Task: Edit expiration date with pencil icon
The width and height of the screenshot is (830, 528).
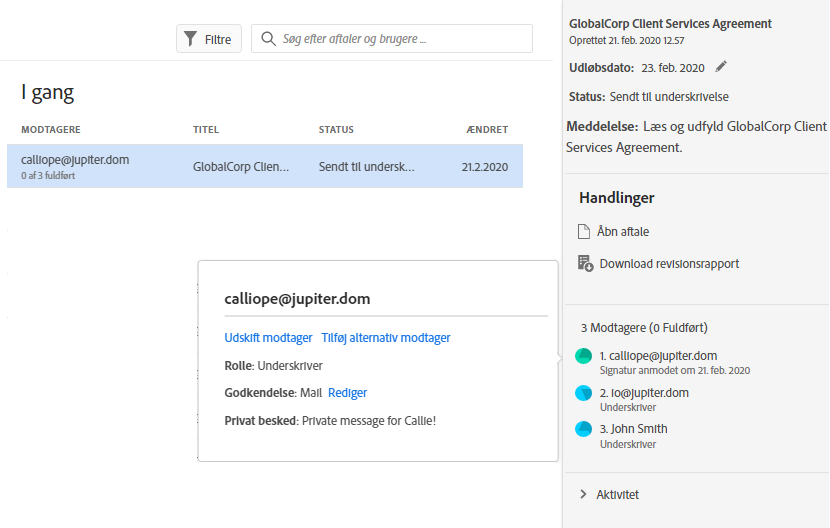Action: tap(721, 67)
